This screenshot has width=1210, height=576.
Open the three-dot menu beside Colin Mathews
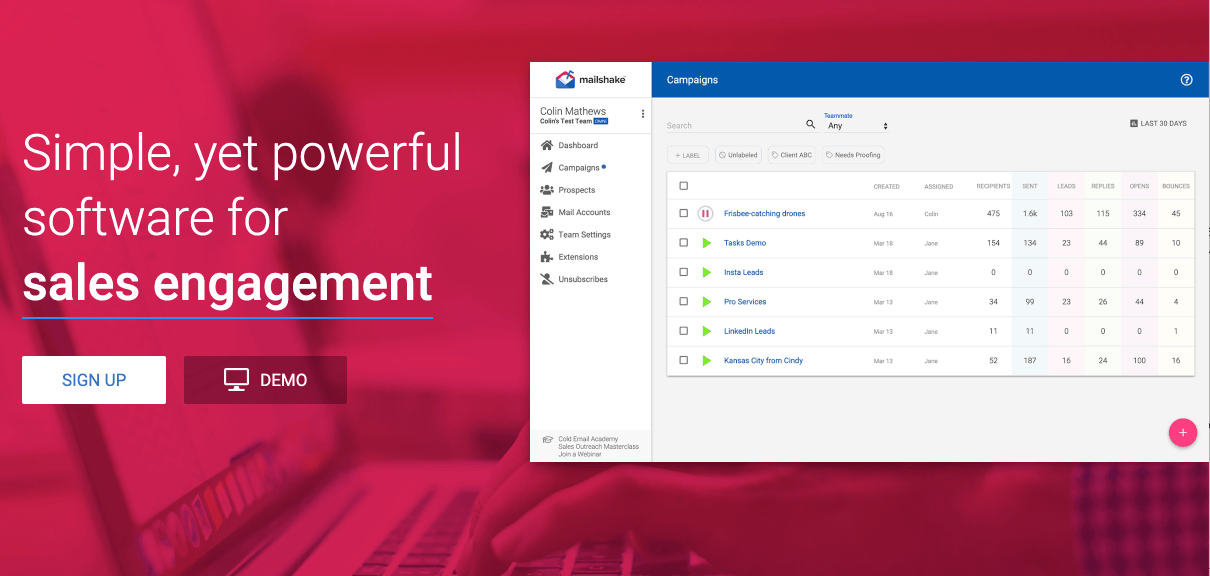(x=643, y=114)
